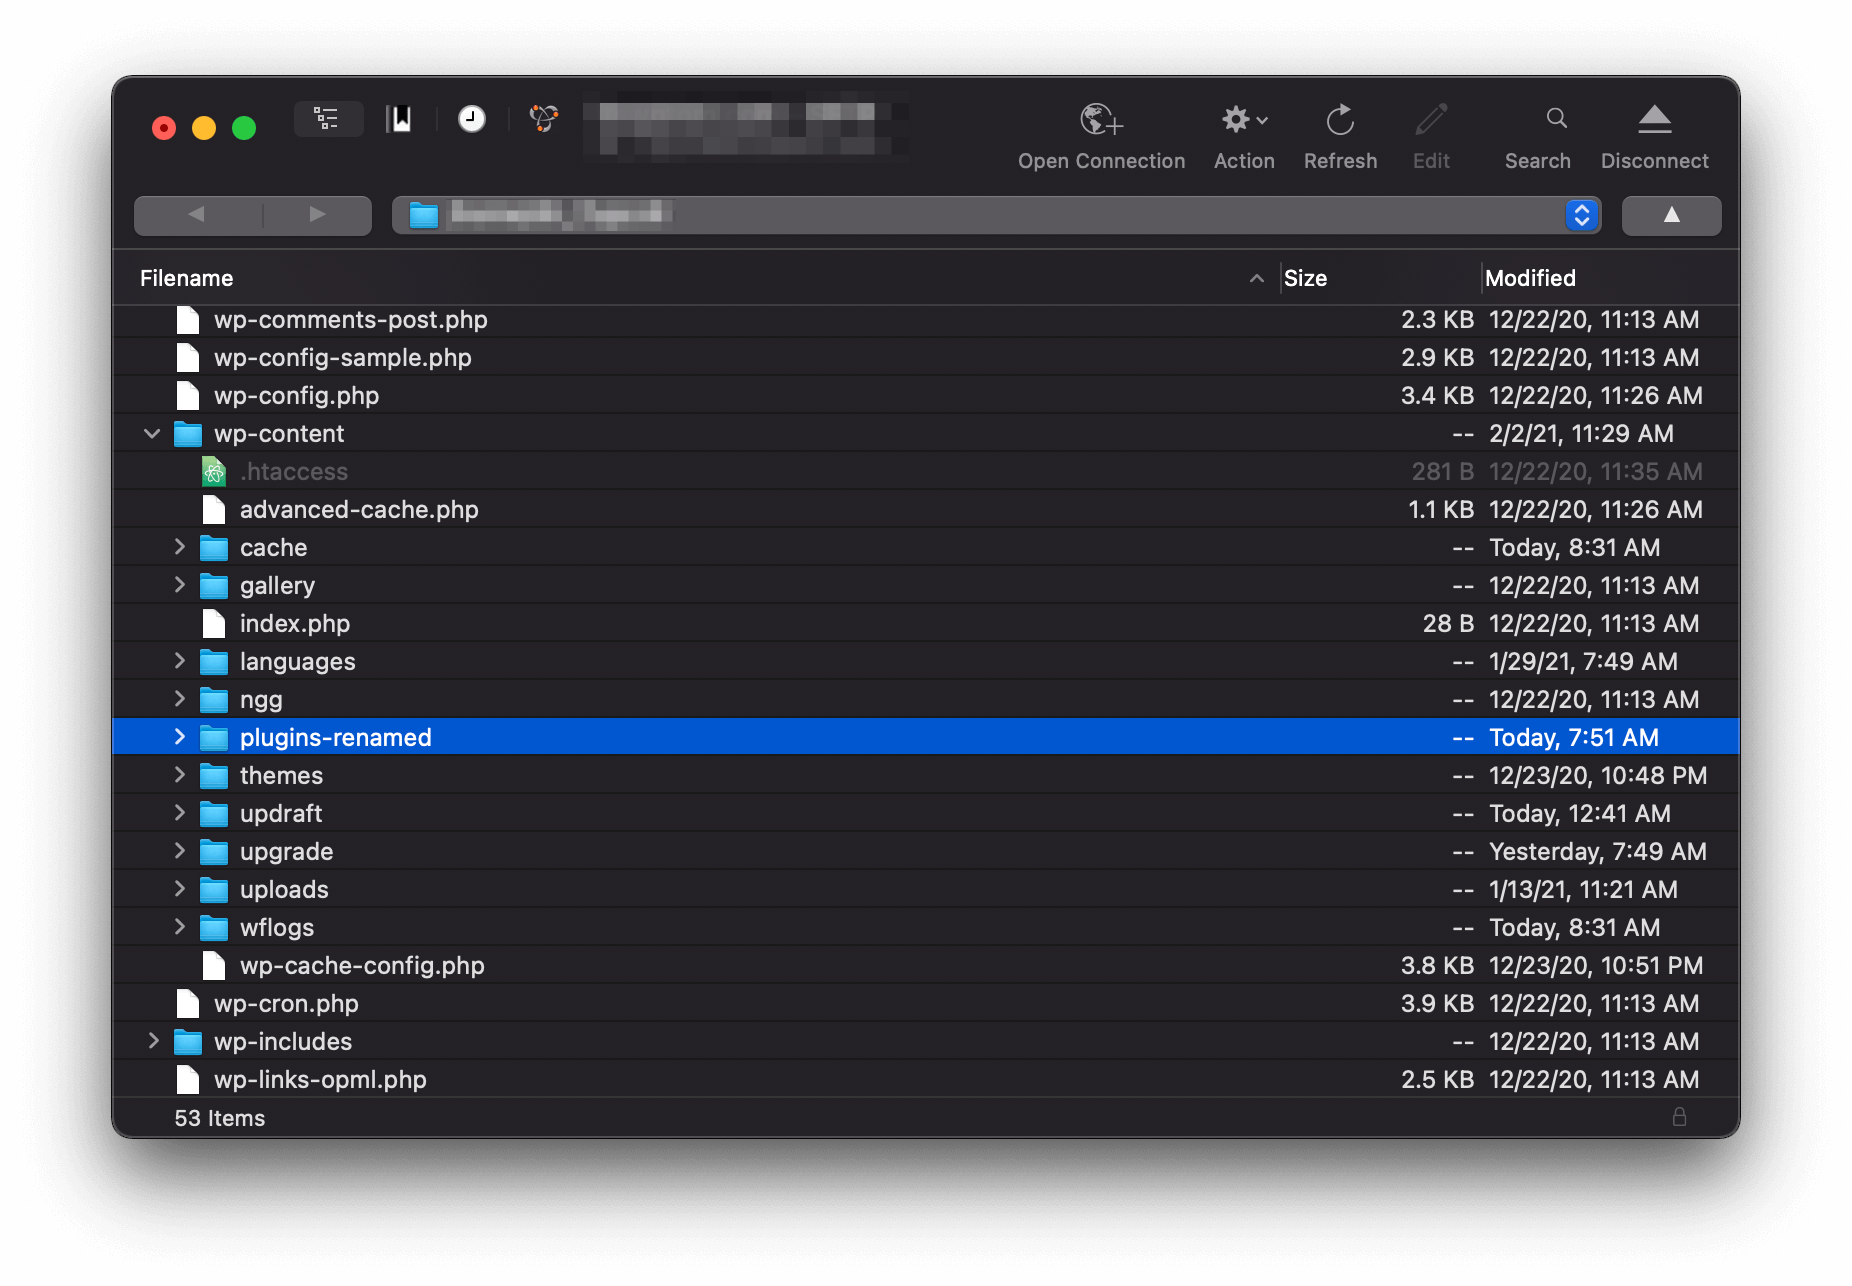Go to parent folder with up arrow
1852x1286 pixels.
coord(1671,215)
